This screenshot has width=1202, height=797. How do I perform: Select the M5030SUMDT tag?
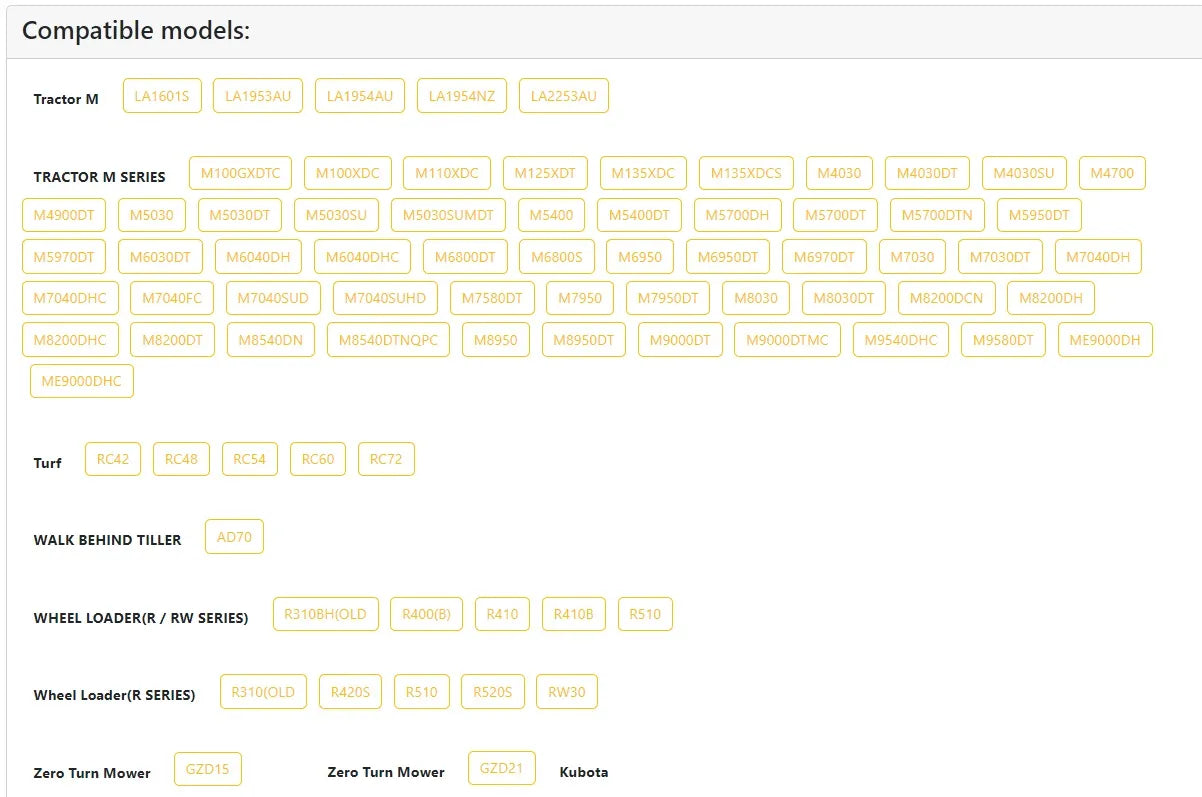coord(448,215)
